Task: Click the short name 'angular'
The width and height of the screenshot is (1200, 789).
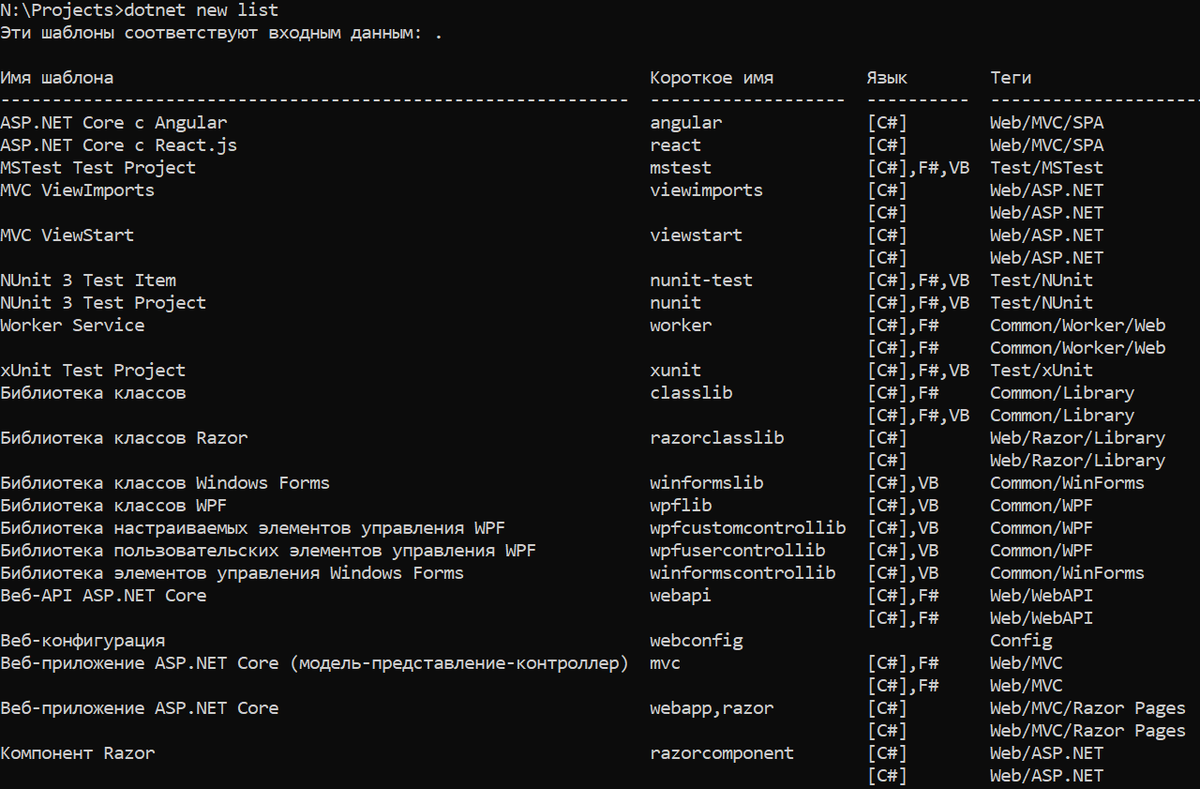Action: [x=686, y=123]
